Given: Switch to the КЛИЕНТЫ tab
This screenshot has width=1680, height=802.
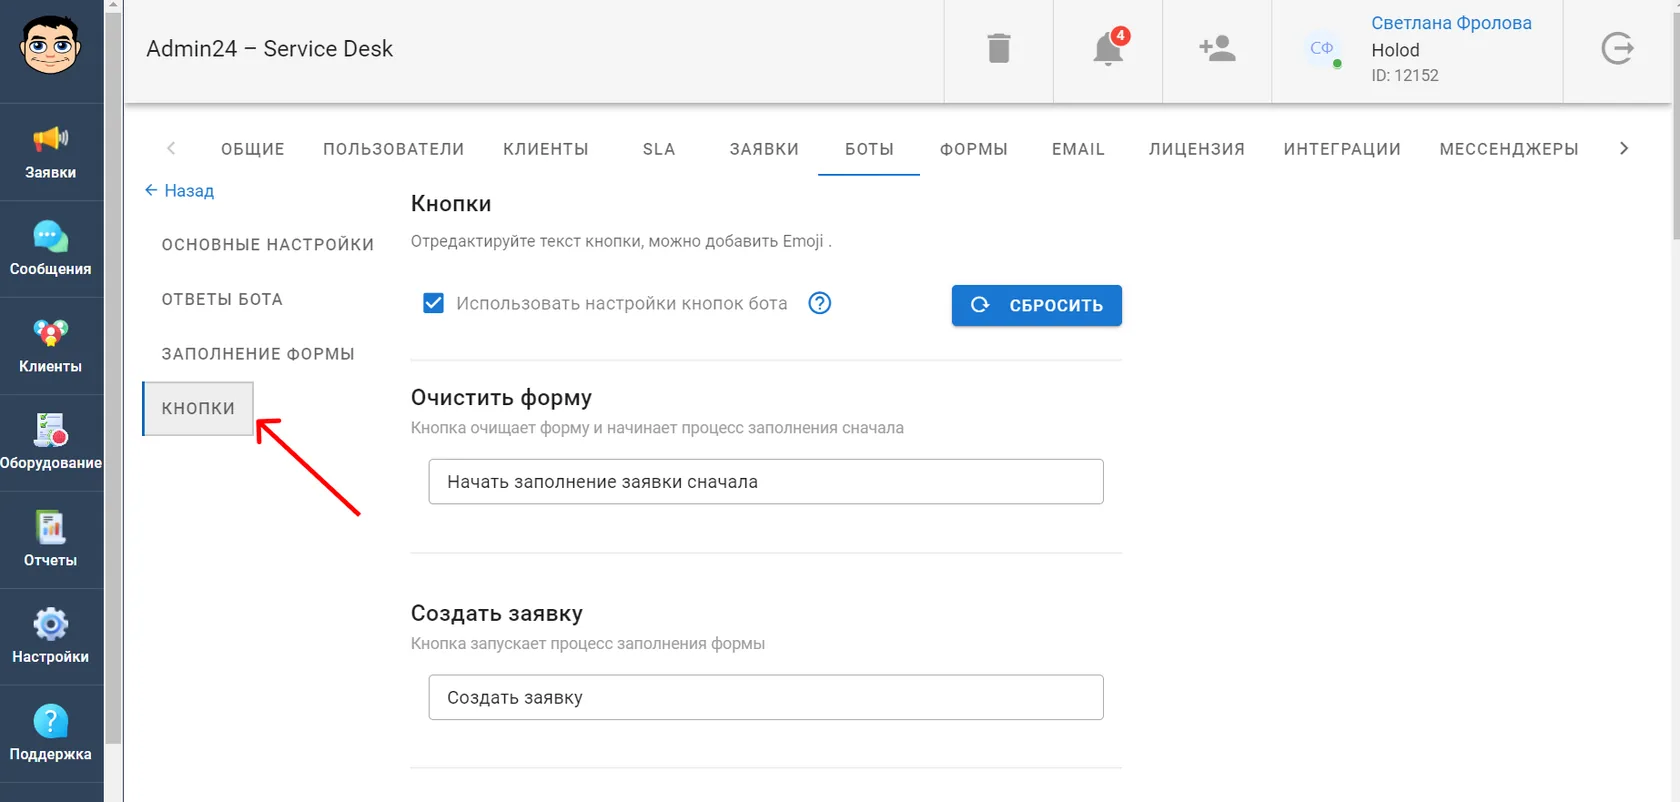Looking at the screenshot, I should [x=546, y=149].
